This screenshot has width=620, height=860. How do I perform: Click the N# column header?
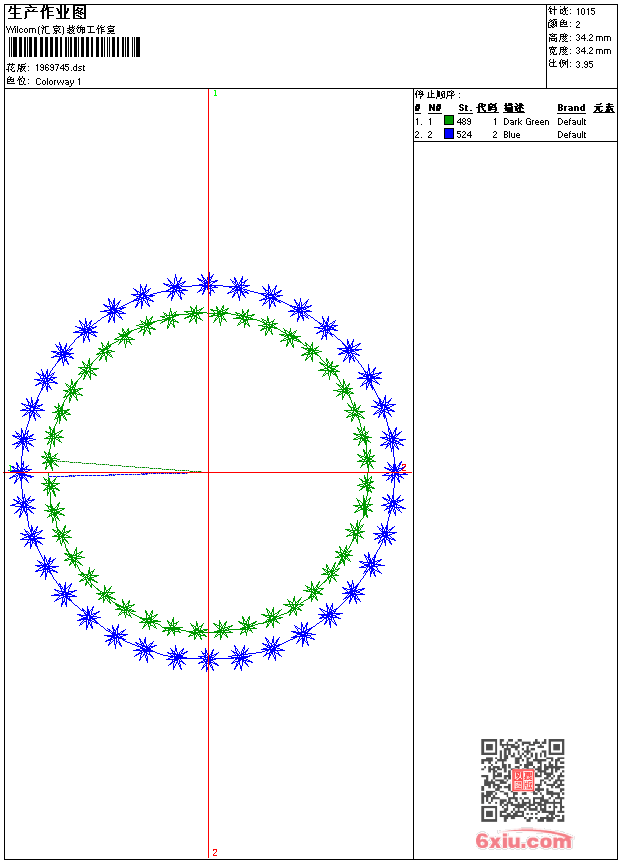pyautogui.click(x=434, y=108)
